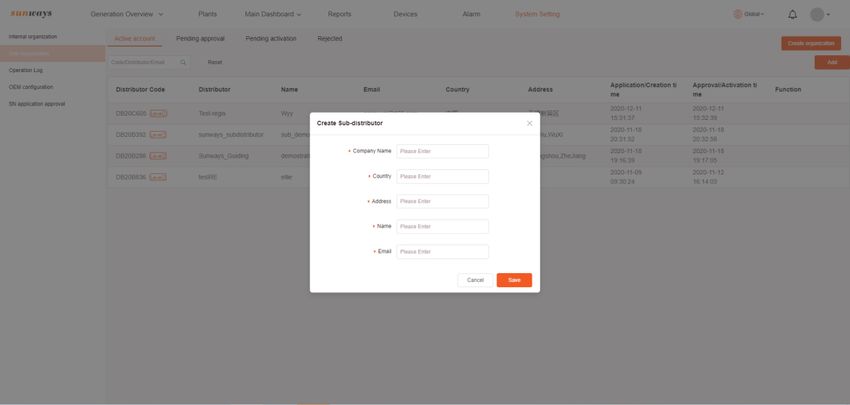850x405 pixels.
Task: Click badge next to code DB20B636
Action: tap(158, 177)
